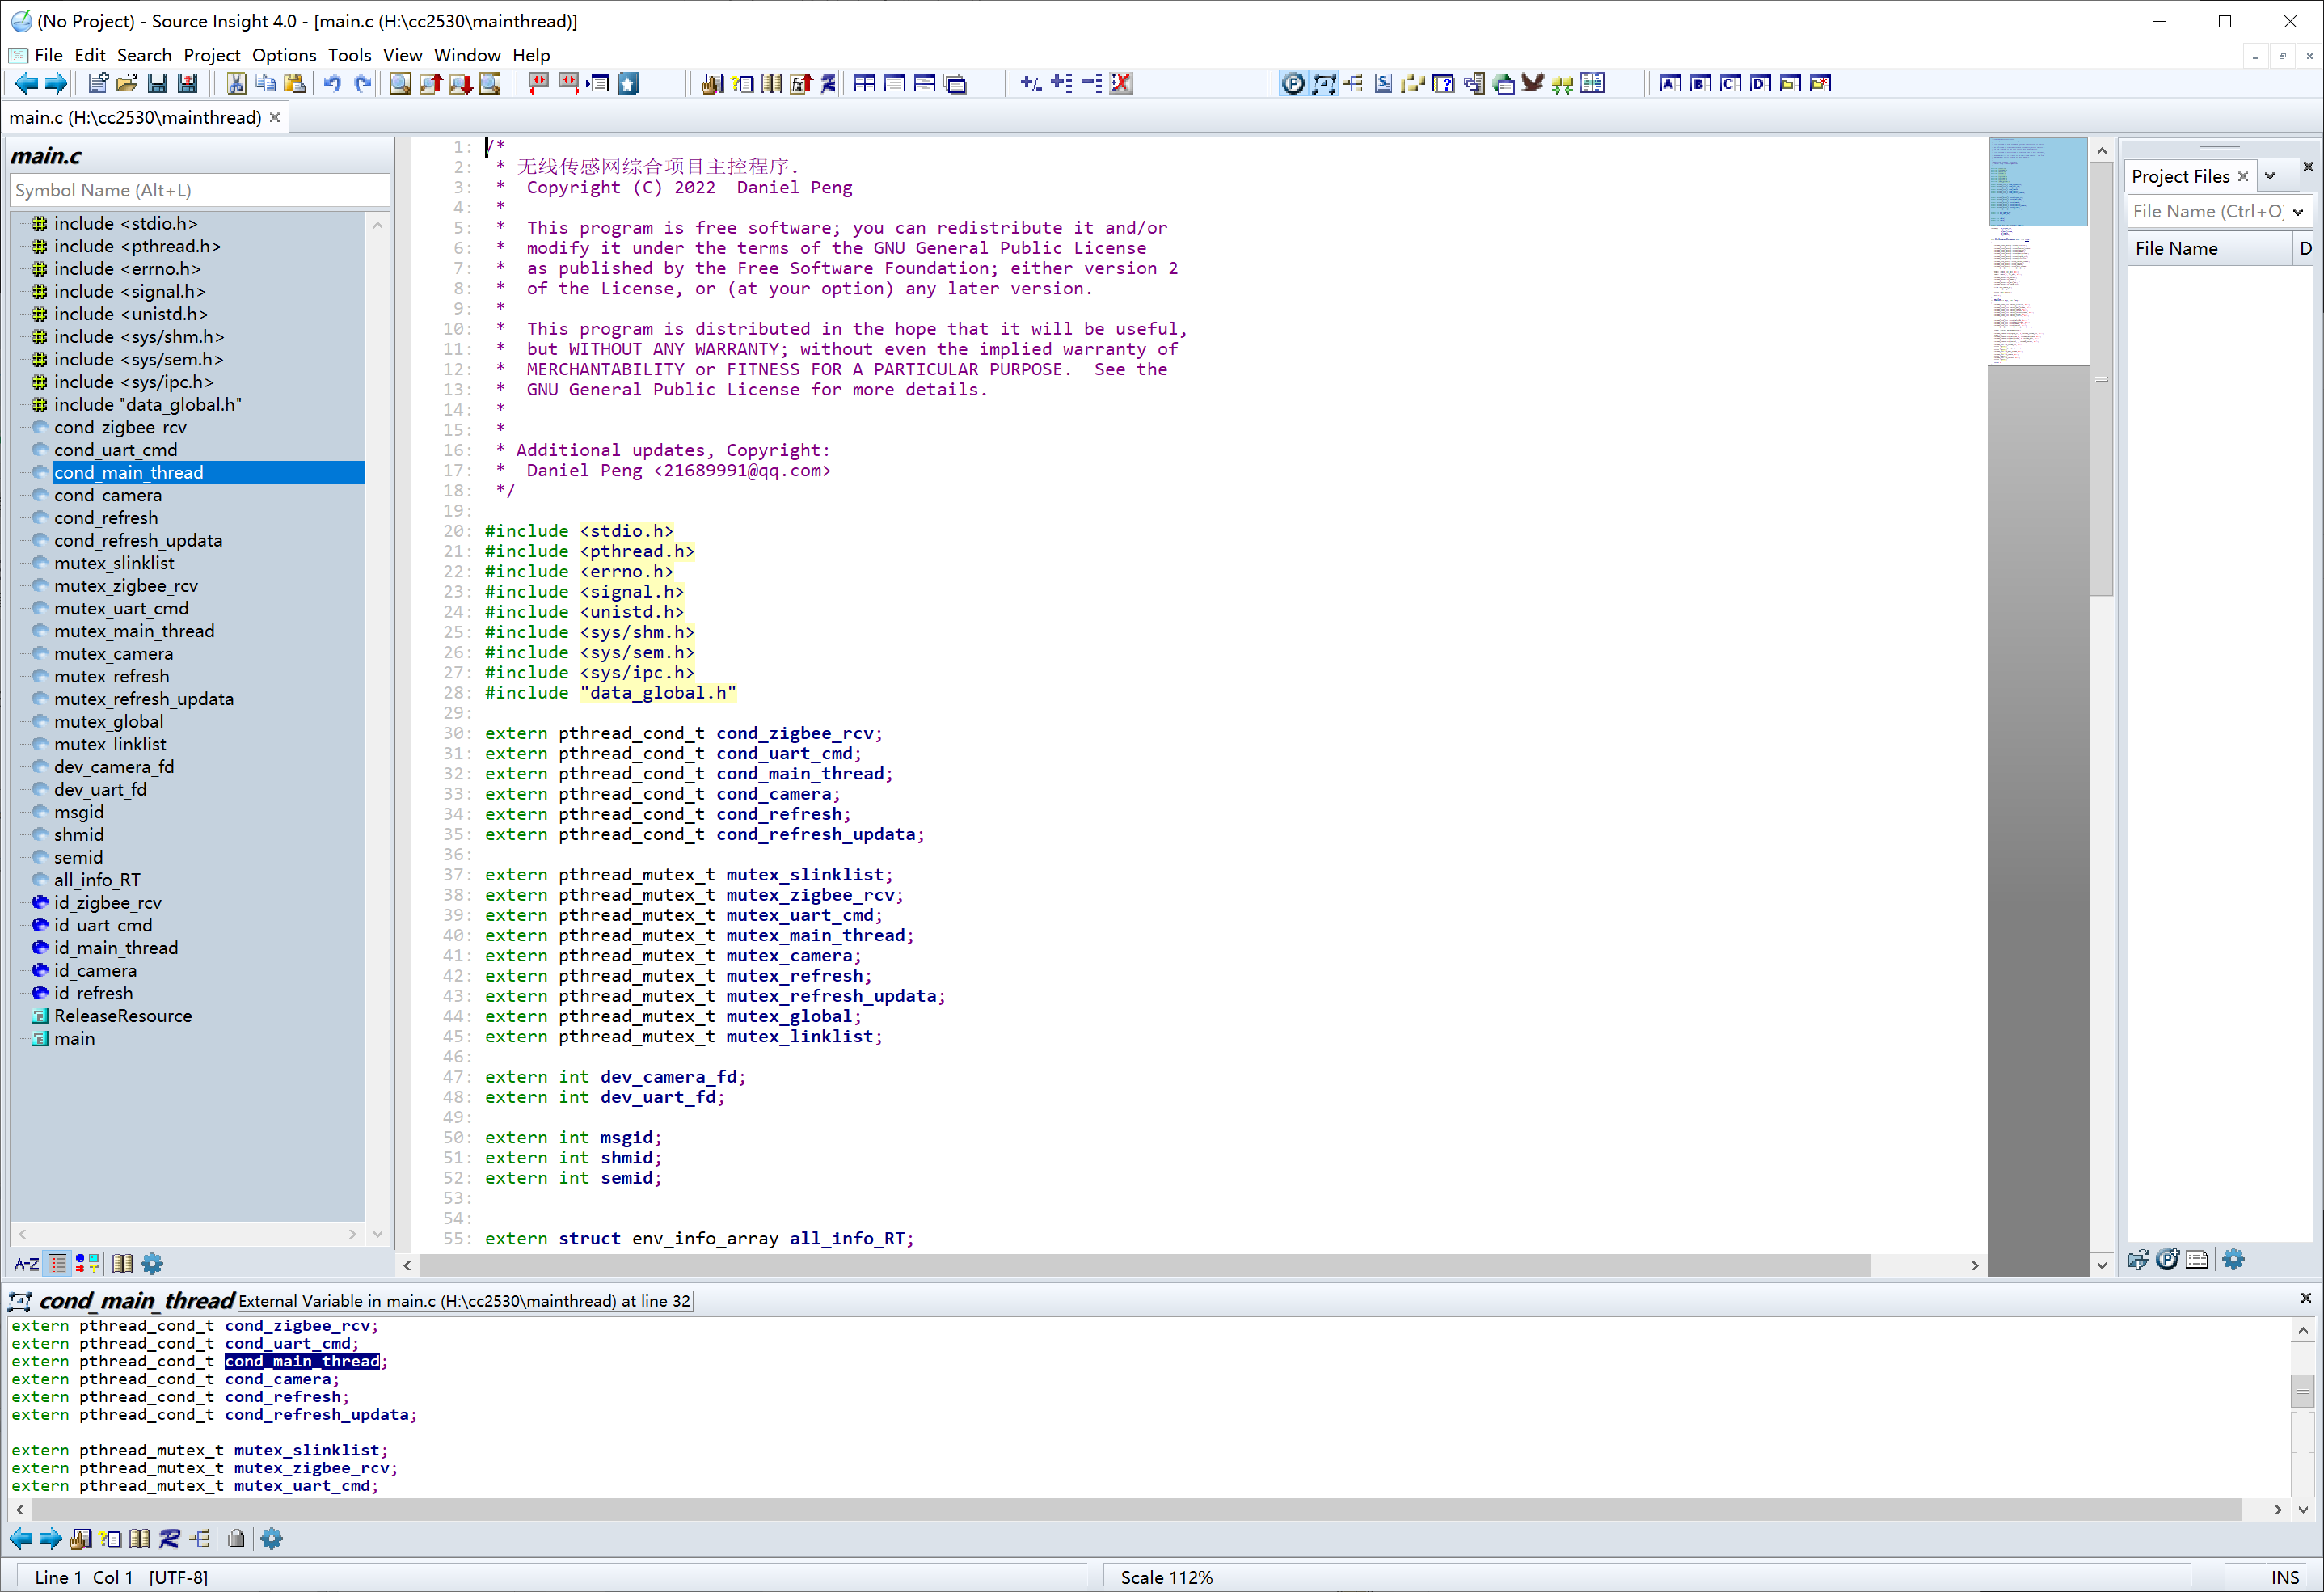Toggle the context window lock icon
The width and height of the screenshot is (2324, 1592).
pos(236,1539)
